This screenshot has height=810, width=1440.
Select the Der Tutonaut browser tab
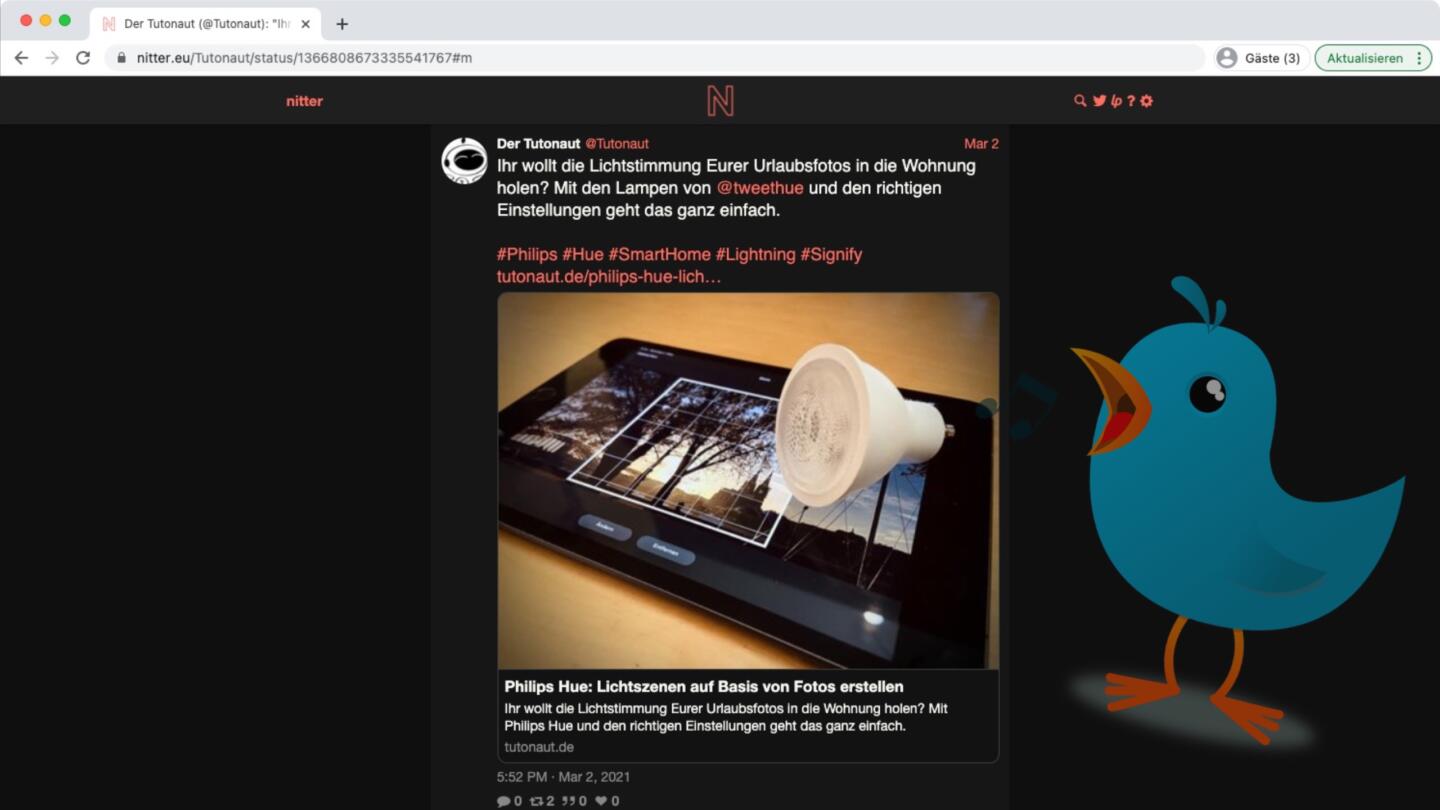205,24
